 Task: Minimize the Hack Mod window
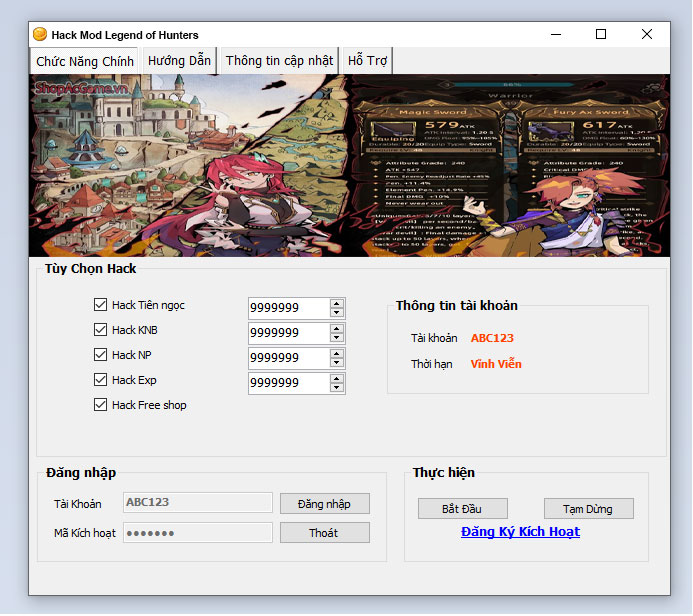[x=556, y=34]
